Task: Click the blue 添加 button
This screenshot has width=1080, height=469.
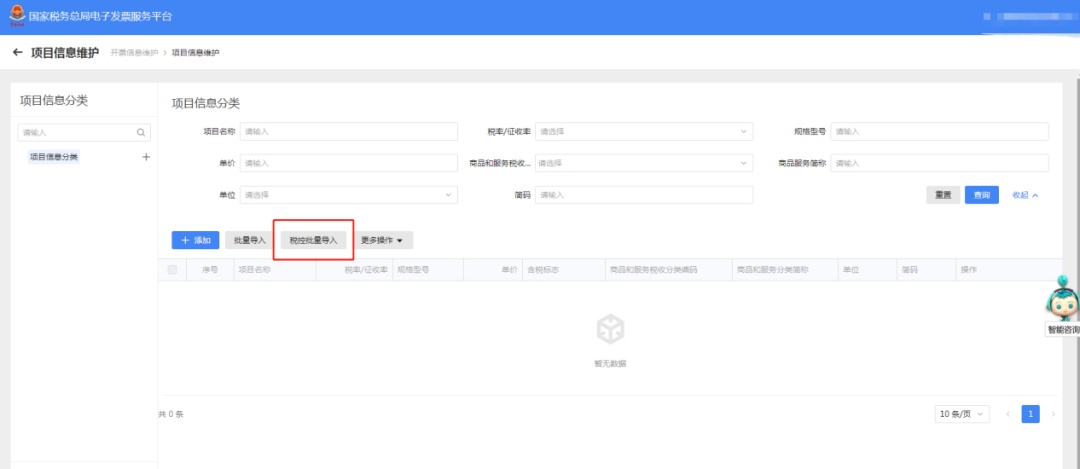Action: coord(195,240)
